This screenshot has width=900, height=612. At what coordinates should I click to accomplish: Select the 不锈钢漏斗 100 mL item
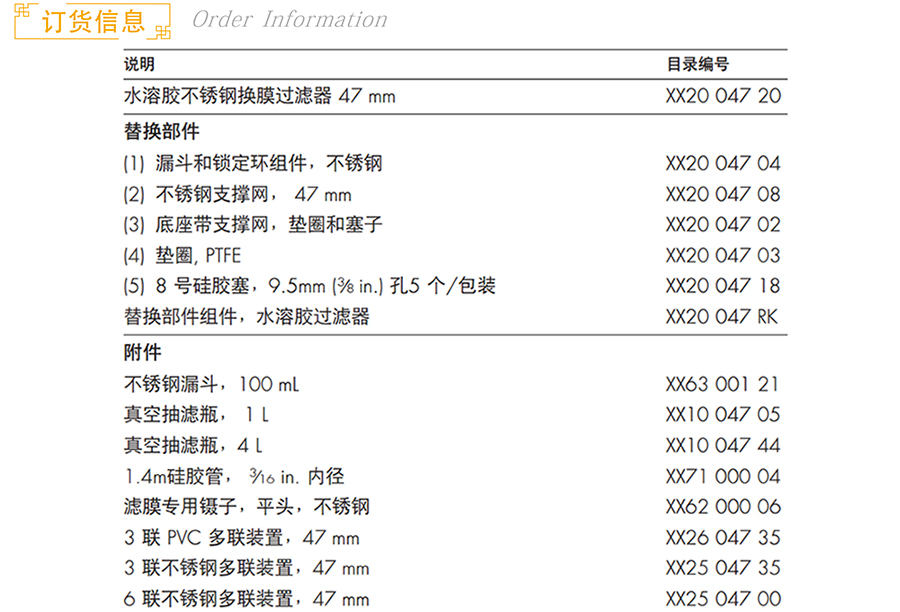click(x=211, y=384)
